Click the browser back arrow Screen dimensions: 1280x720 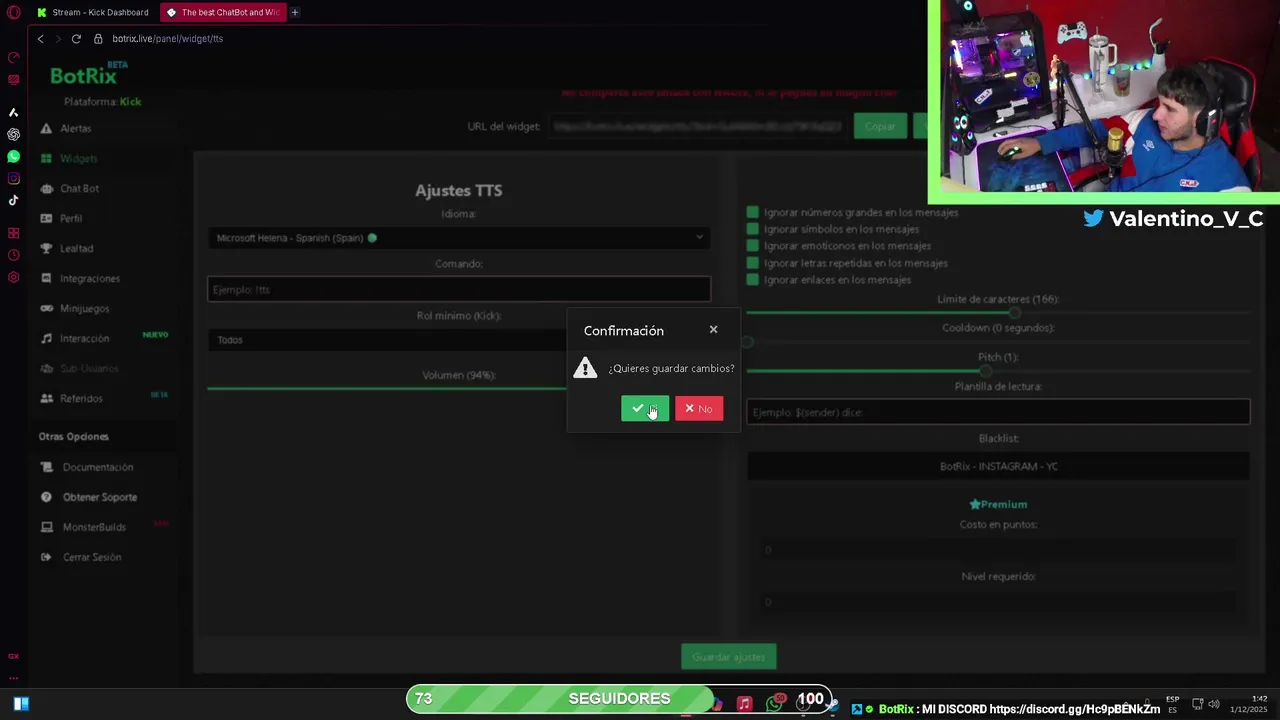(40, 39)
